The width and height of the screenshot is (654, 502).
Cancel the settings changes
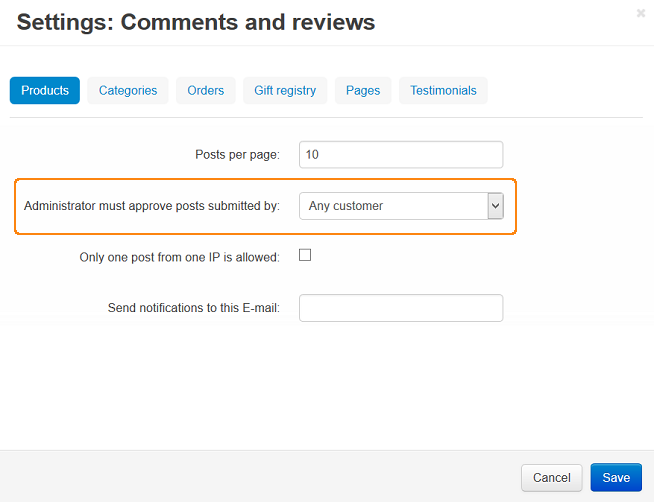click(551, 478)
